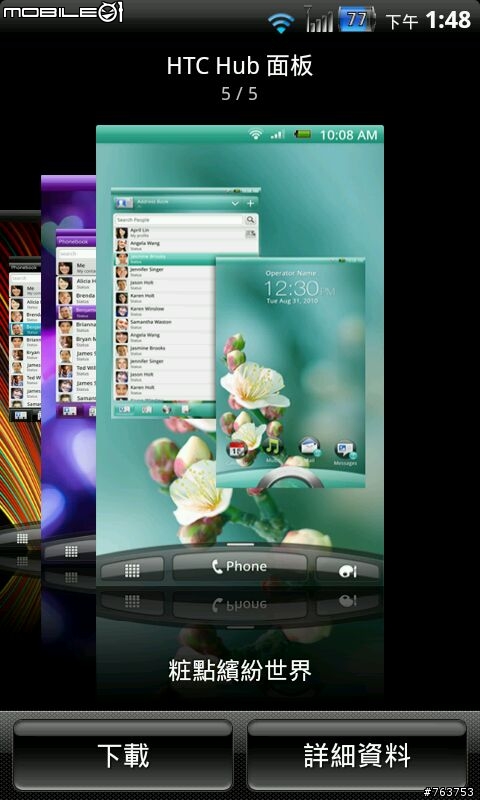The height and width of the screenshot is (800, 480).
Task: Tap the April Lin contact row
Action: click(x=186, y=233)
